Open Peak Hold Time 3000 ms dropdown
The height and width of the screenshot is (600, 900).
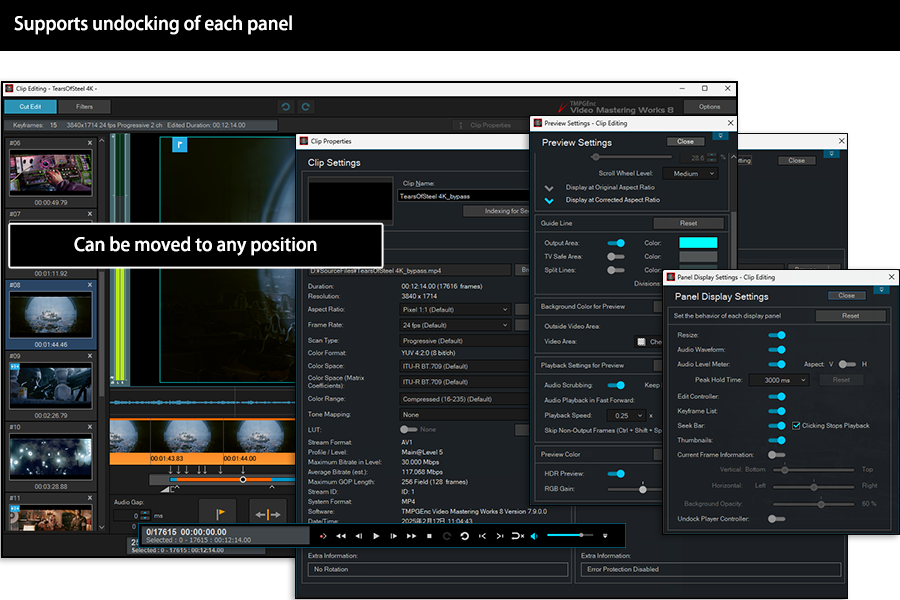coord(779,380)
